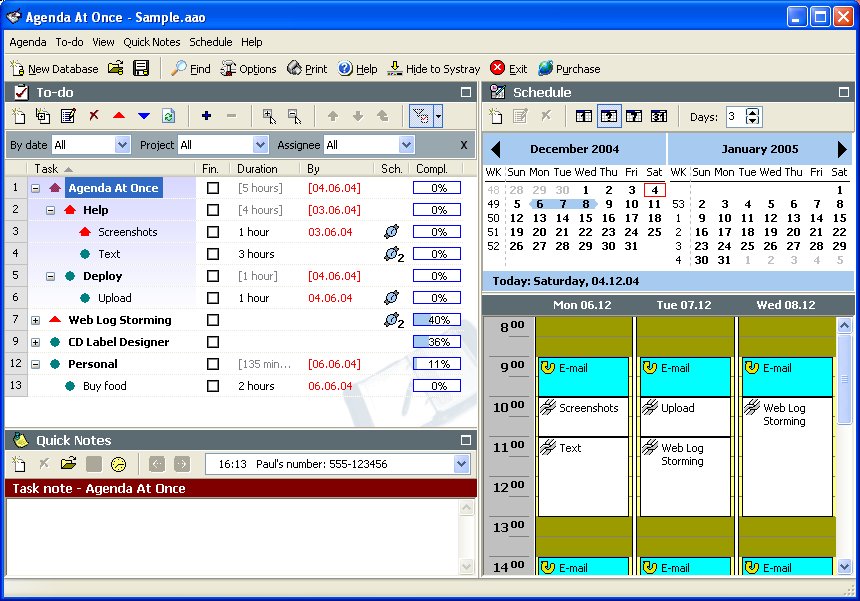This screenshot has height=601, width=860.
Task: Check finished box for Buy food
Action: (213, 386)
